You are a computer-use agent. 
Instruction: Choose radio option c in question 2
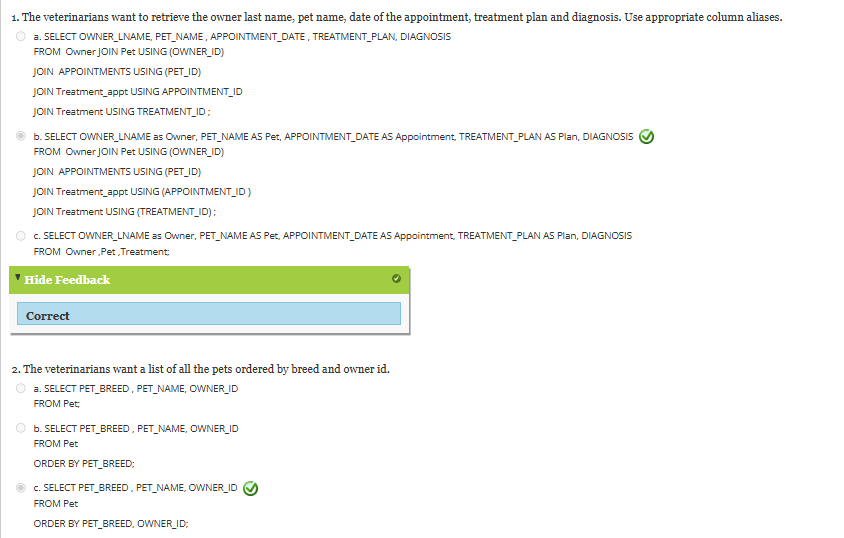[x=21, y=488]
